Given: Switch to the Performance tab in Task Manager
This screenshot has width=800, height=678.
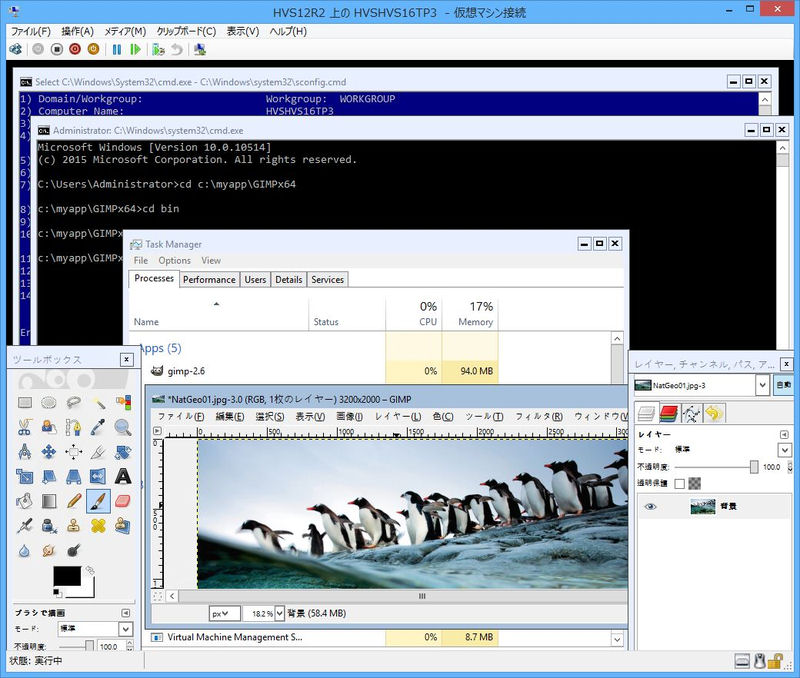Looking at the screenshot, I should point(209,280).
